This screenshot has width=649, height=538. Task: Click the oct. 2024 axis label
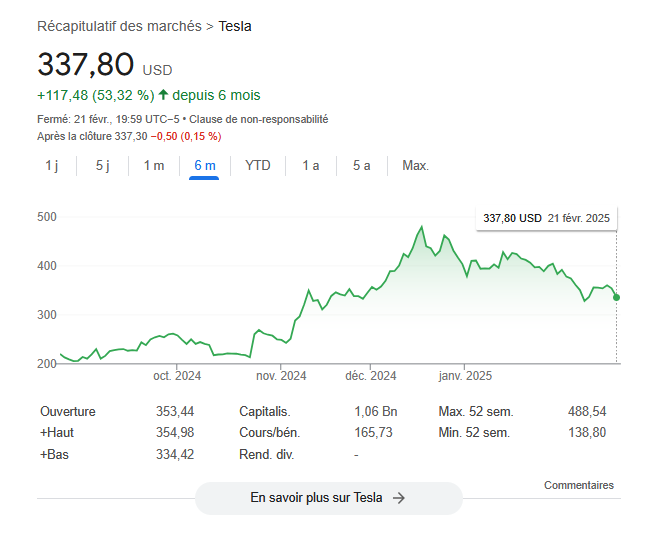(x=177, y=376)
